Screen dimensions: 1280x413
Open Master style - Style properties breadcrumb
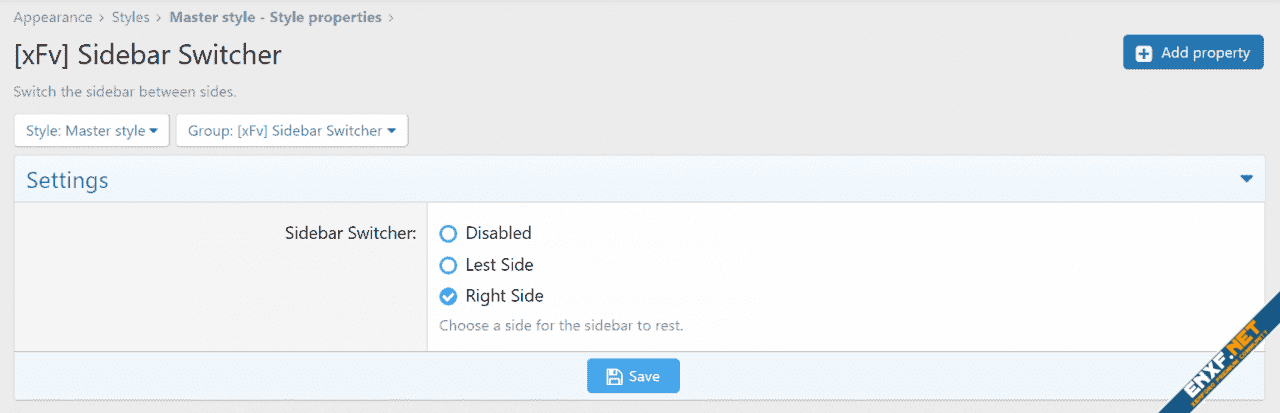pos(275,17)
